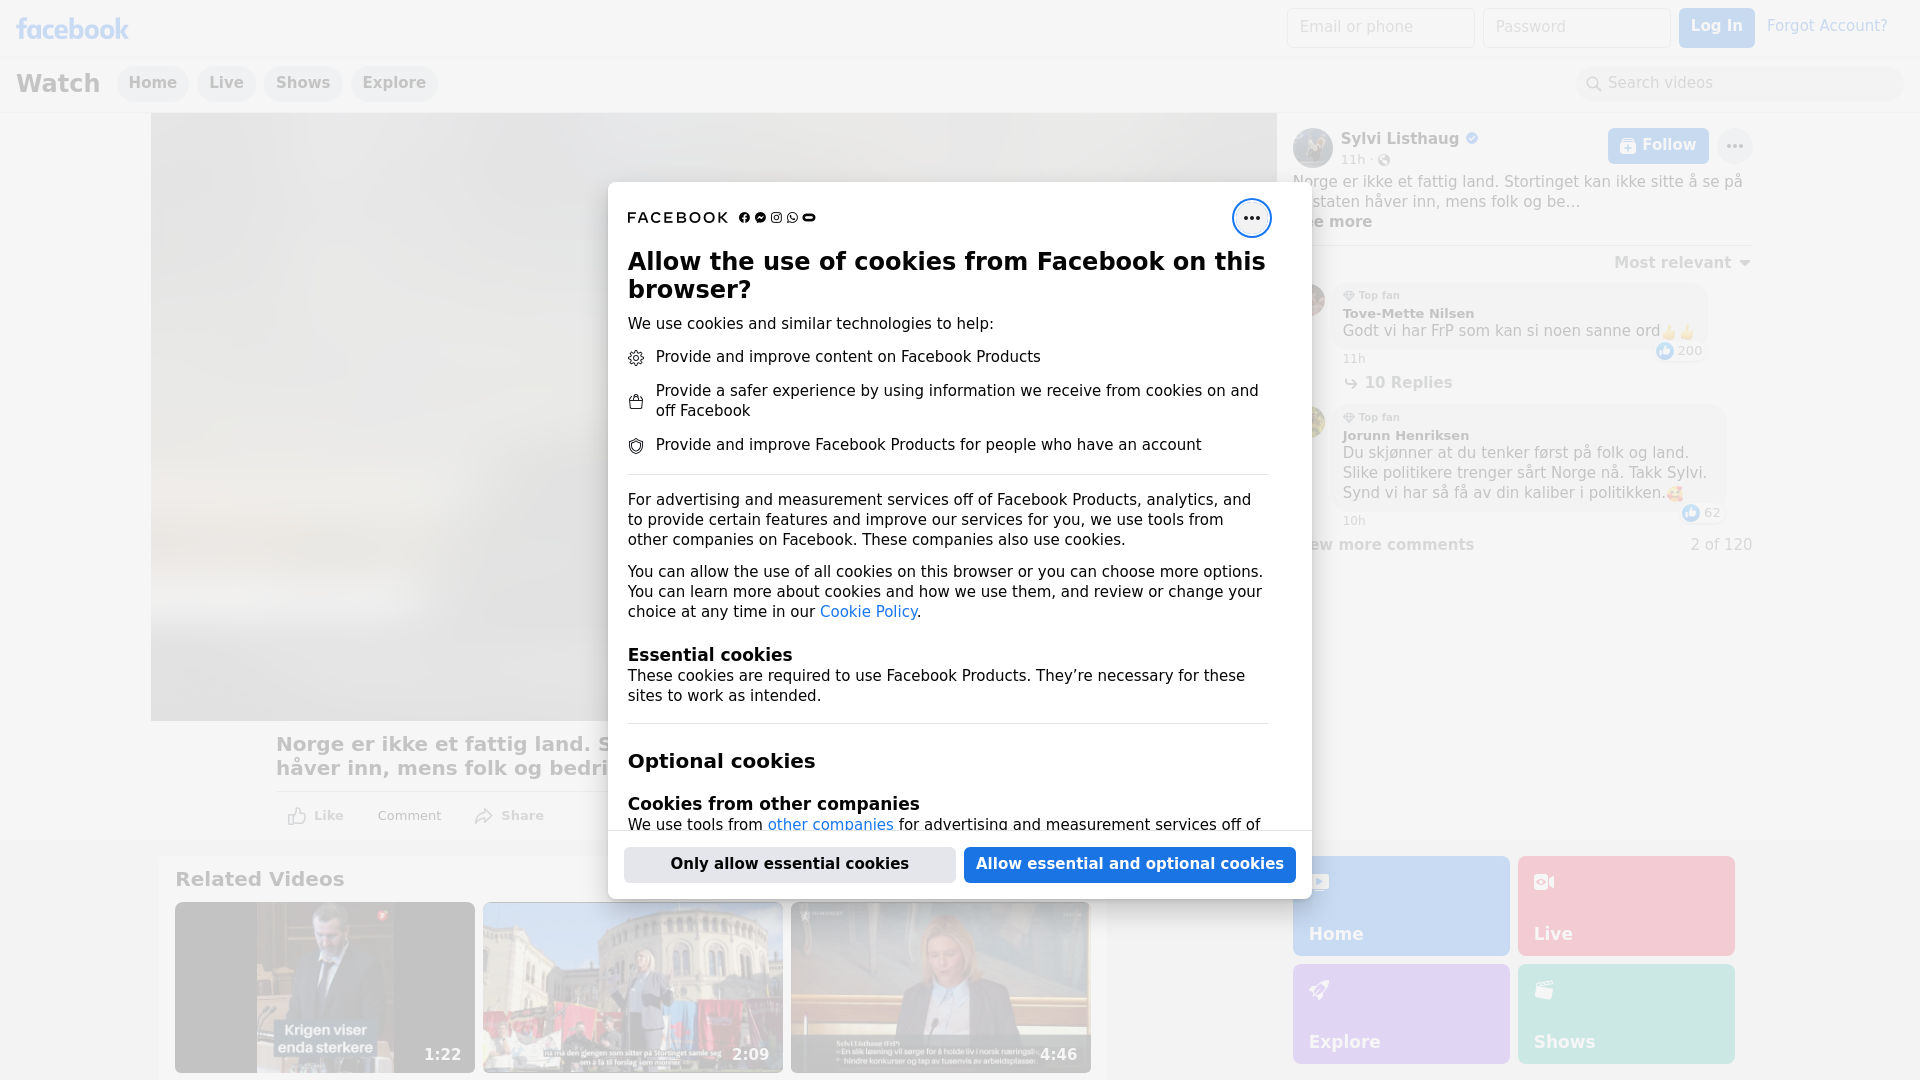Screen dimensions: 1920x1080
Task: Follow Sylvi Listhaug
Action: pos(1658,146)
